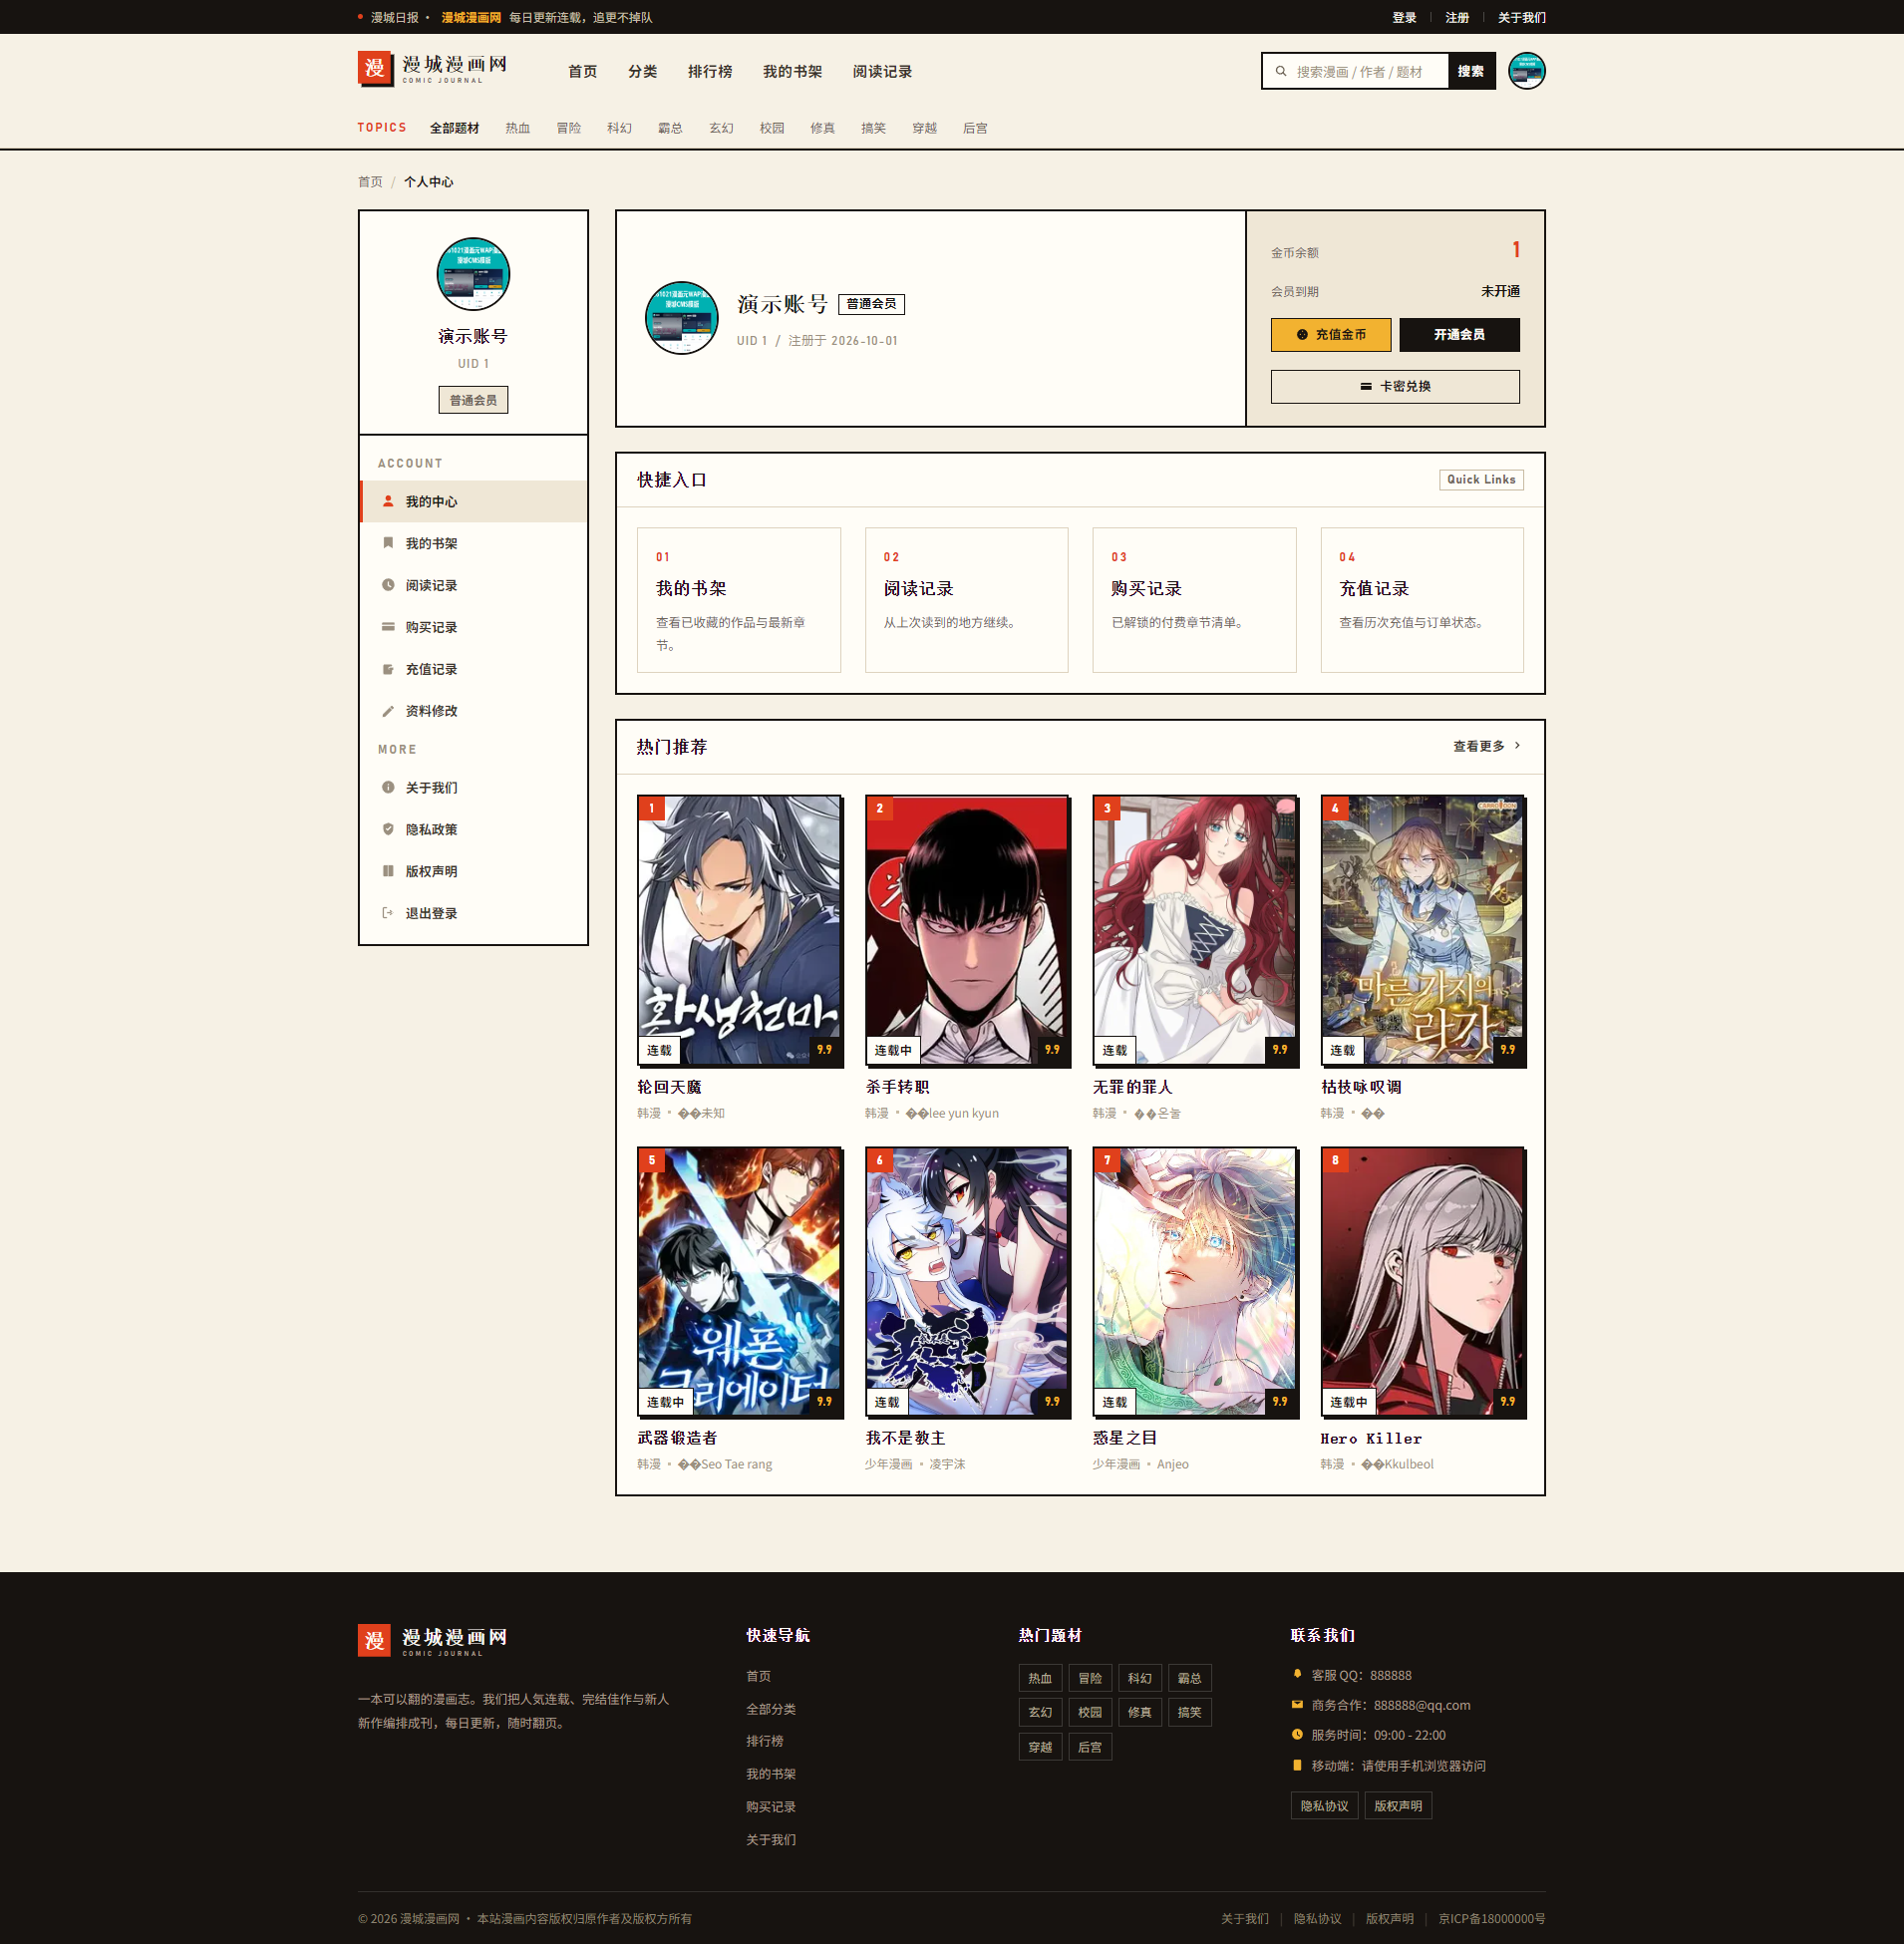
Task: Click 首页 breadcrumb link
Action: coord(370,182)
